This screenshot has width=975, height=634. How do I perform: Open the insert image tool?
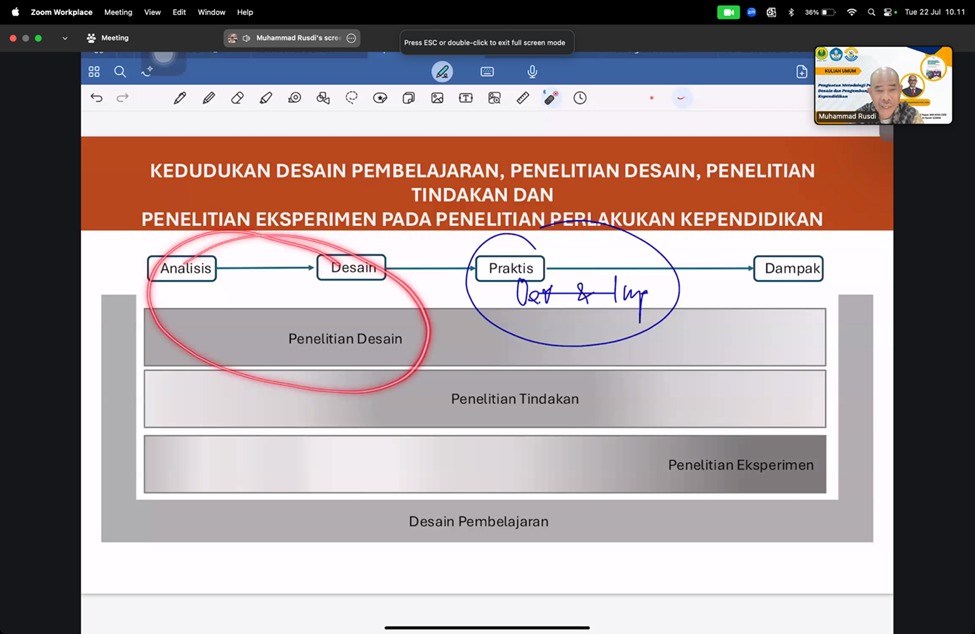(437, 98)
